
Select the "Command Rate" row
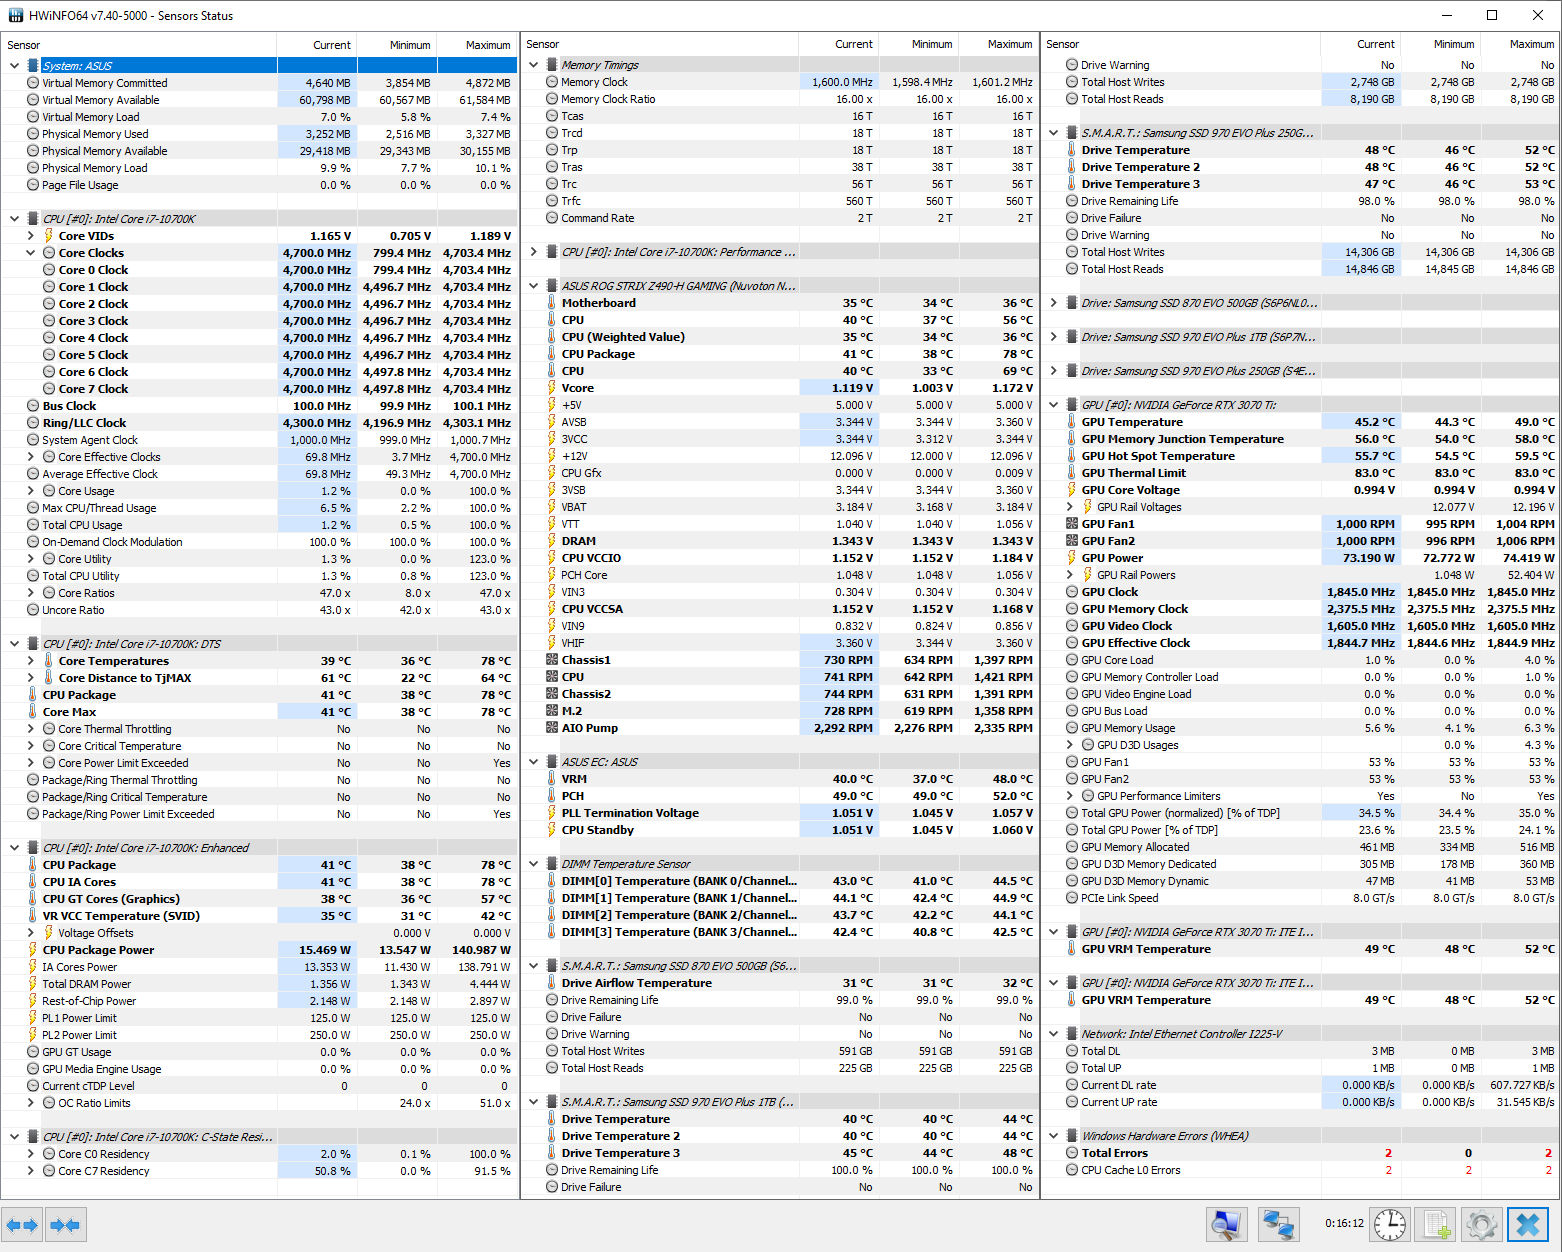tap(780, 218)
